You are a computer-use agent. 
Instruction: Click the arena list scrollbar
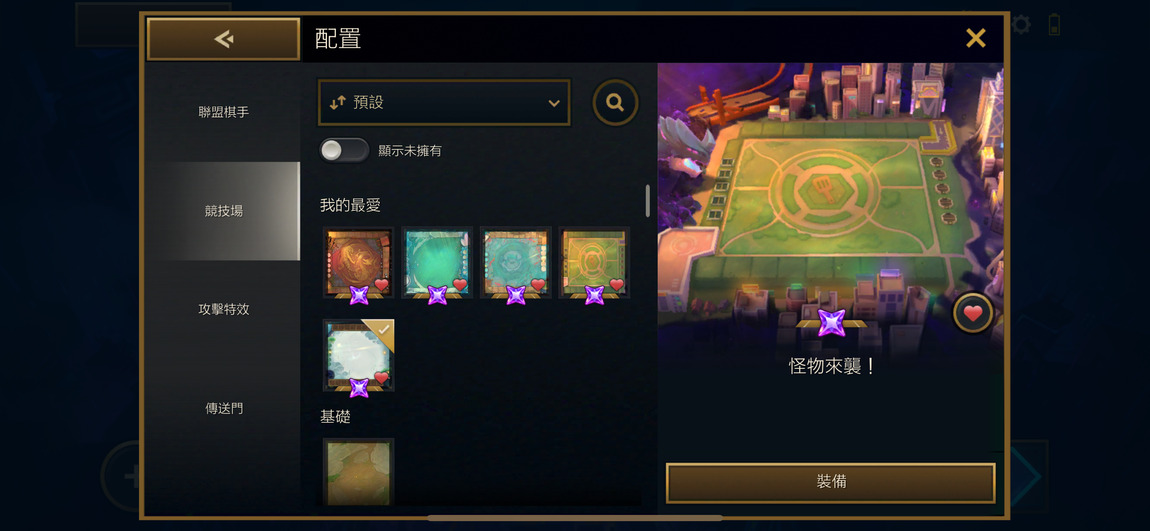pos(648,200)
